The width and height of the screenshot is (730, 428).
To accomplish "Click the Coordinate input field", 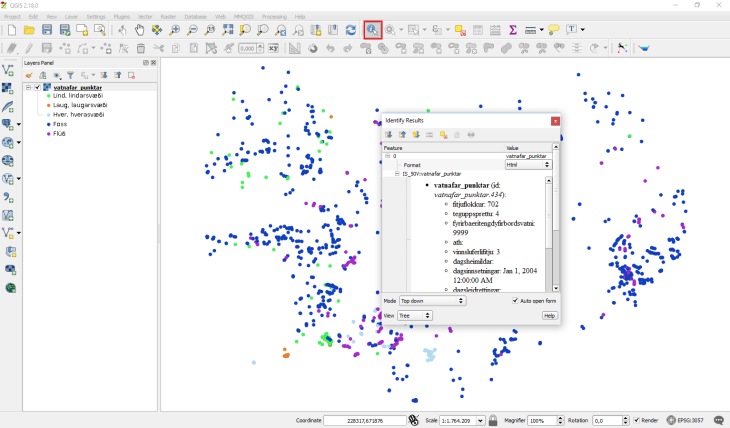I will (x=364, y=421).
